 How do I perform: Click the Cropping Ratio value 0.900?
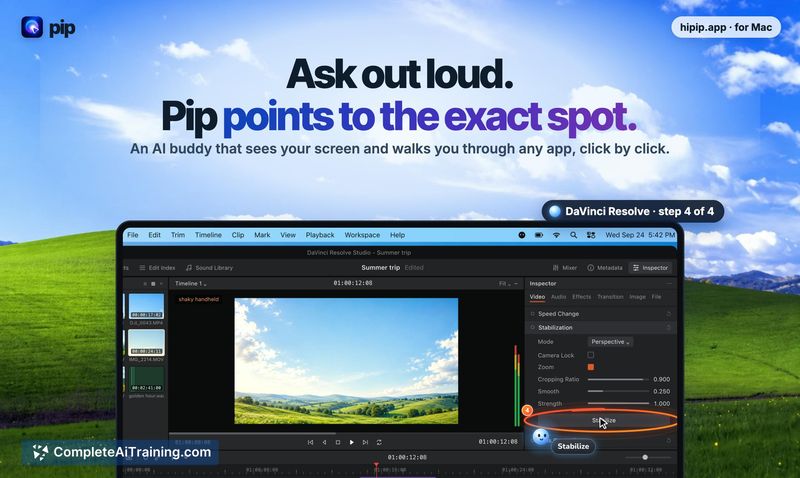661,380
